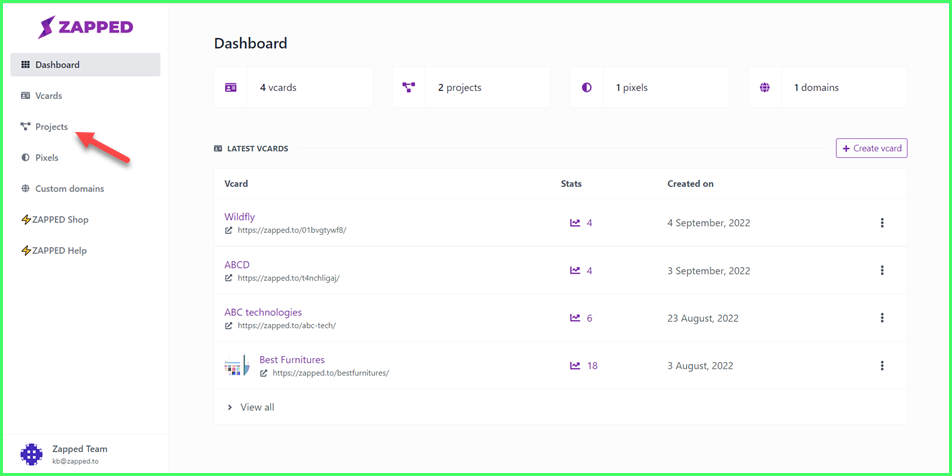View Best Furnitures stats chart icon
This screenshot has height=476, width=952.
tap(575, 366)
